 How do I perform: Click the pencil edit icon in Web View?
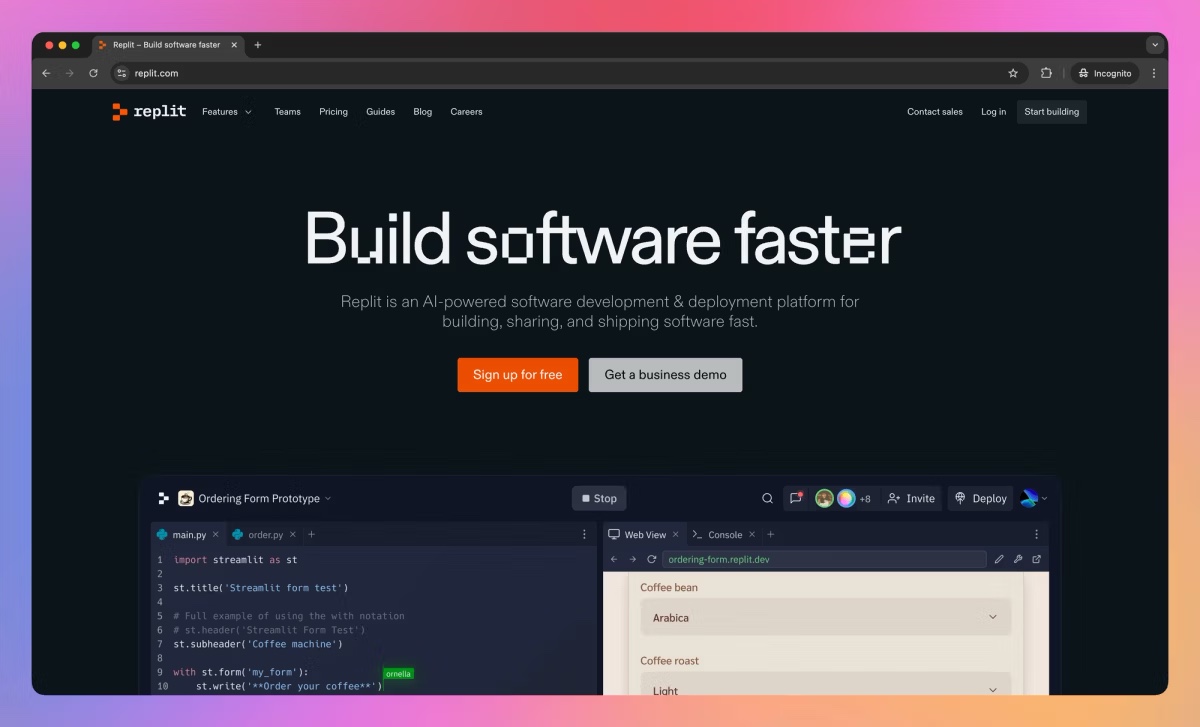point(999,559)
